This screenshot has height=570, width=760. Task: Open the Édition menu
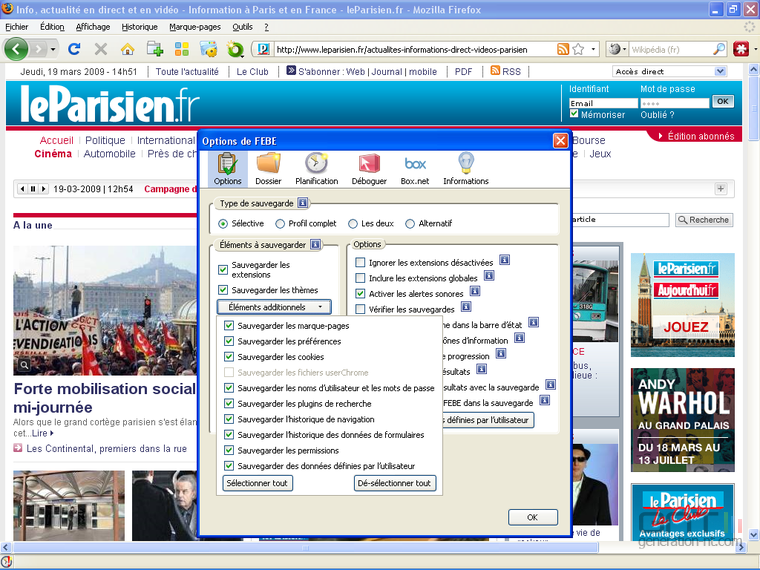tap(52, 27)
